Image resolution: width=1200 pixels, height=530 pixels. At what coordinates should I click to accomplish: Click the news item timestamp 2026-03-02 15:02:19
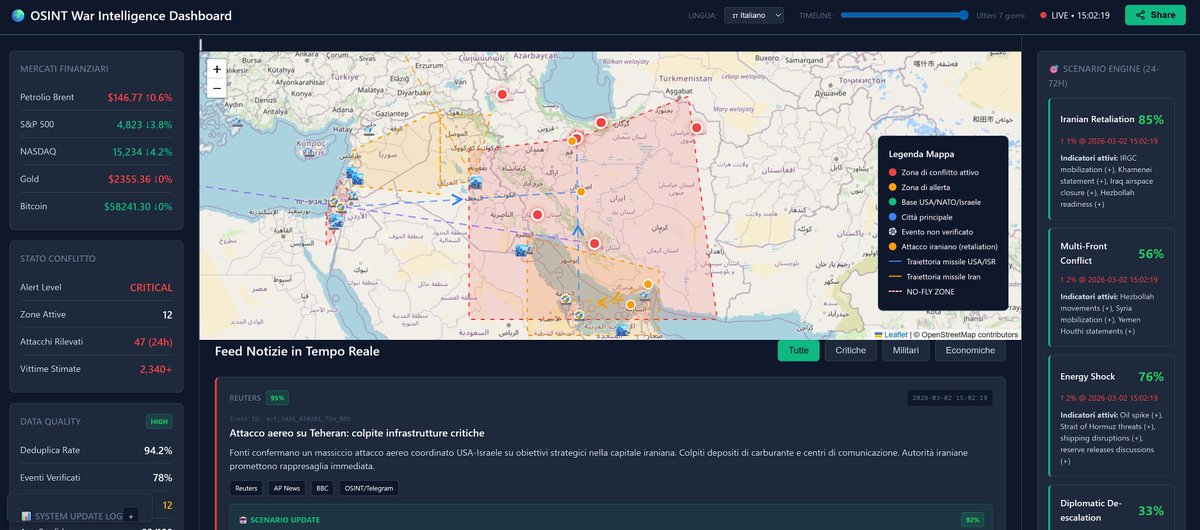[949, 398]
